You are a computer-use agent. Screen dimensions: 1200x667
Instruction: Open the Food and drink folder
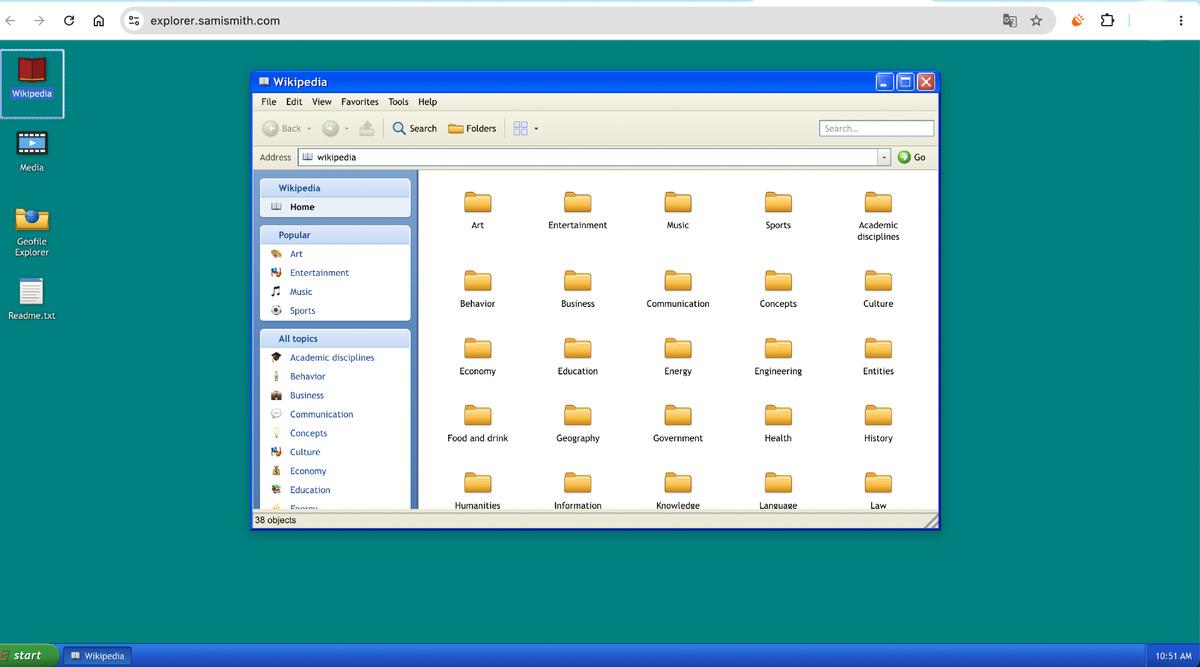click(477, 415)
